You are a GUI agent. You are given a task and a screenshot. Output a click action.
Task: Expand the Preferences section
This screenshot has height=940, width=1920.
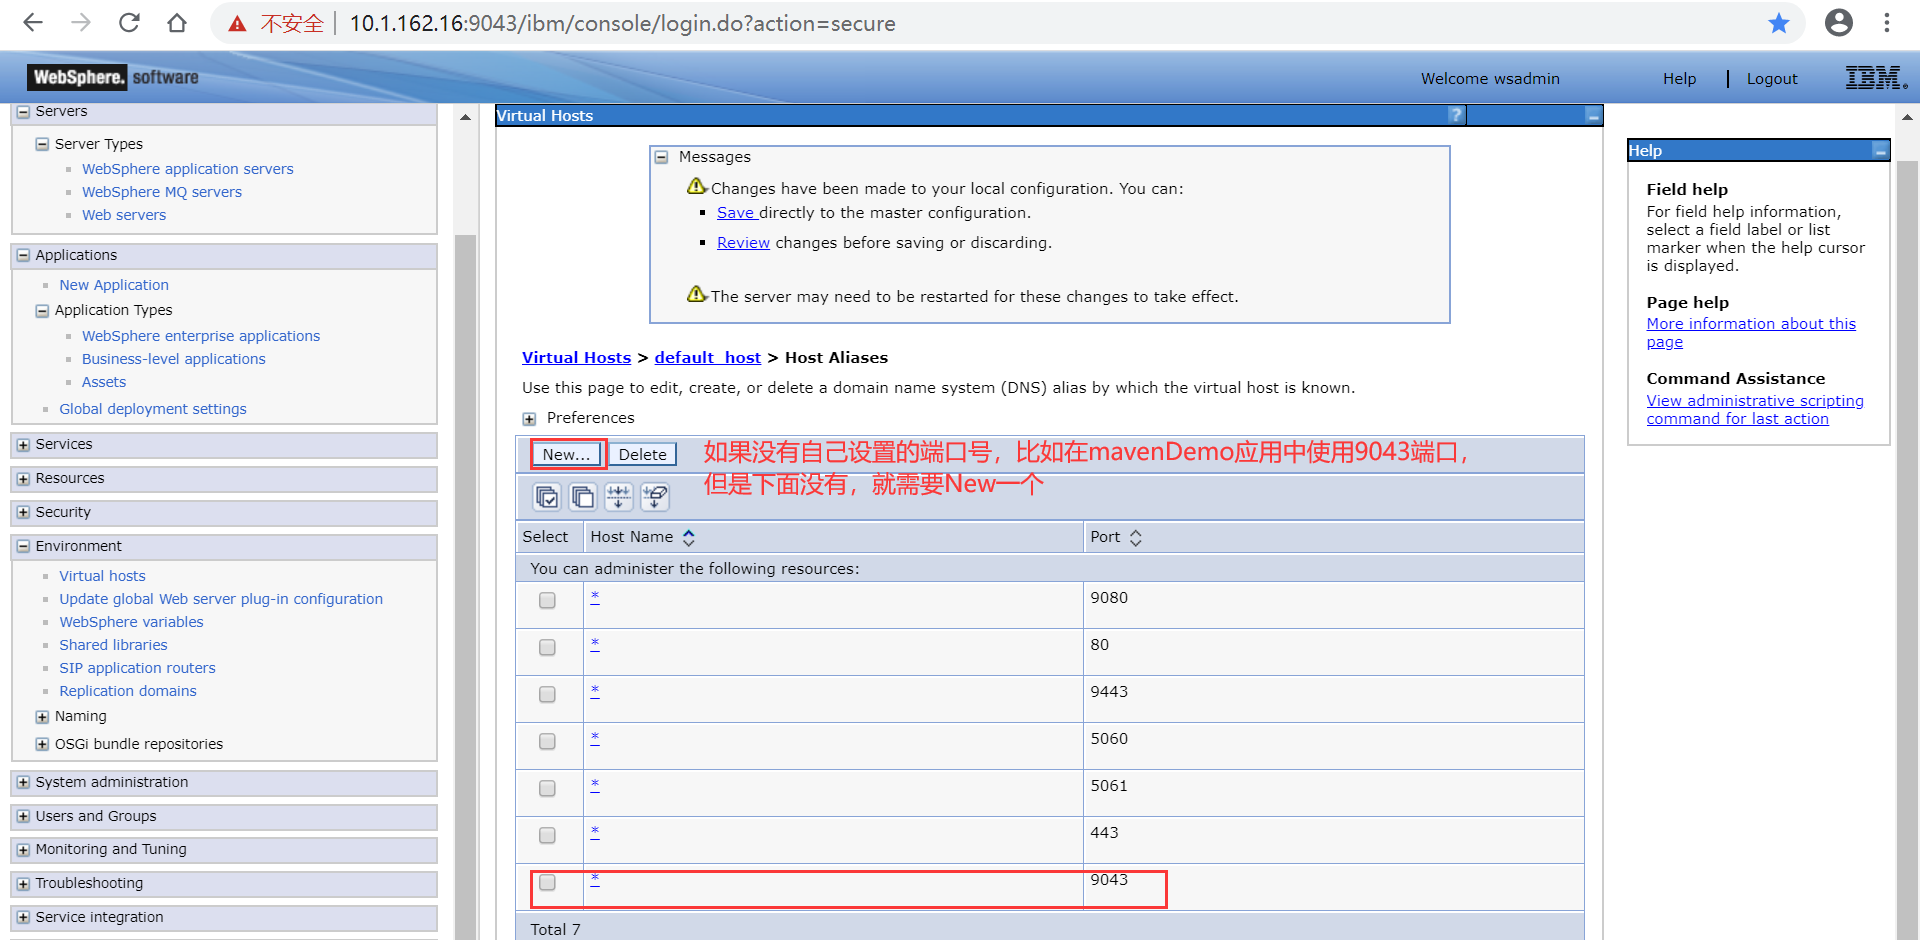[x=529, y=418]
